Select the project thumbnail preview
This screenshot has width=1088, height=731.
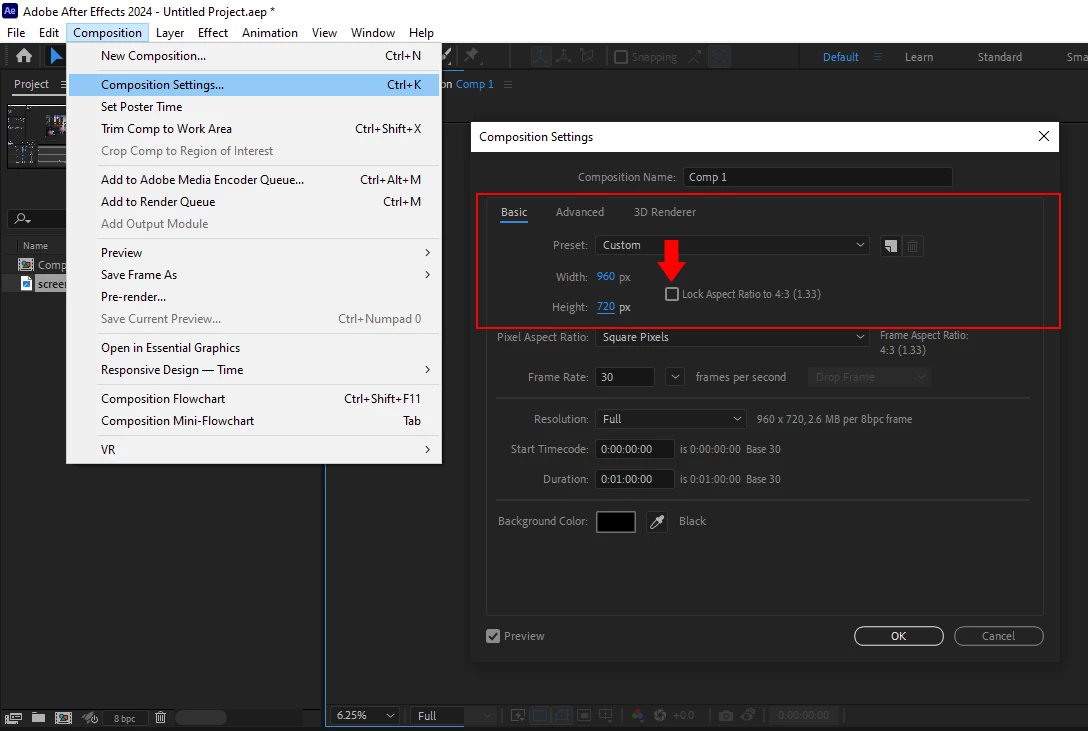click(x=37, y=135)
